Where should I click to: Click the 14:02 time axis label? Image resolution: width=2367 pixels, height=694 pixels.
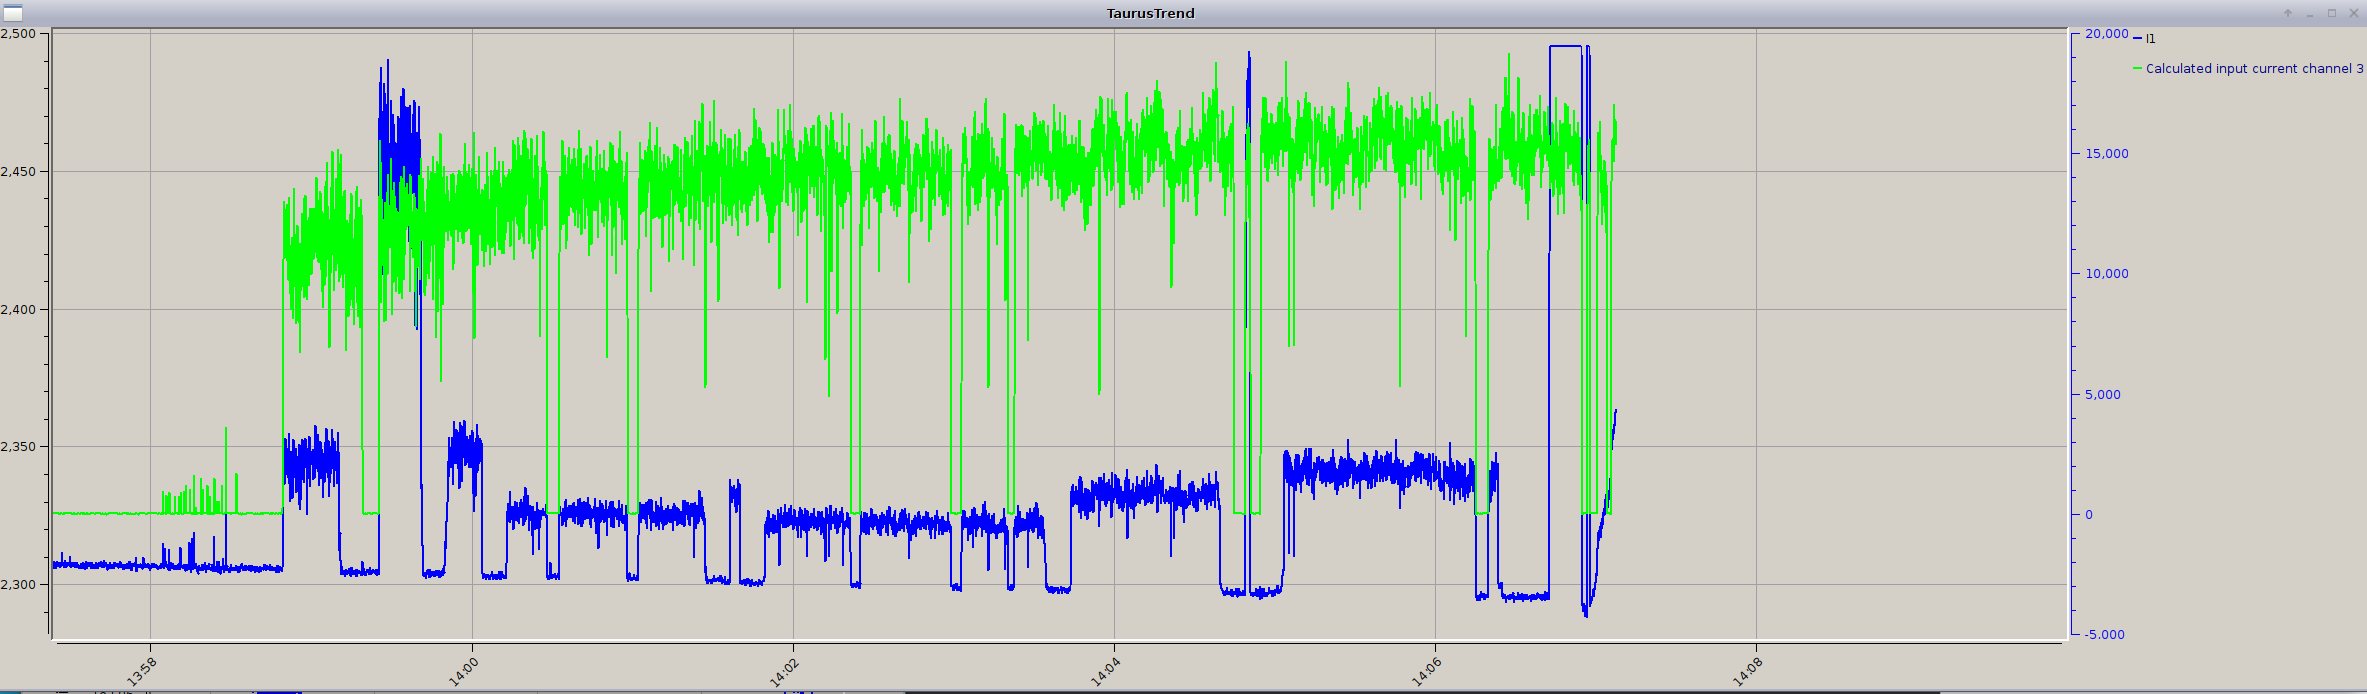pos(785,671)
